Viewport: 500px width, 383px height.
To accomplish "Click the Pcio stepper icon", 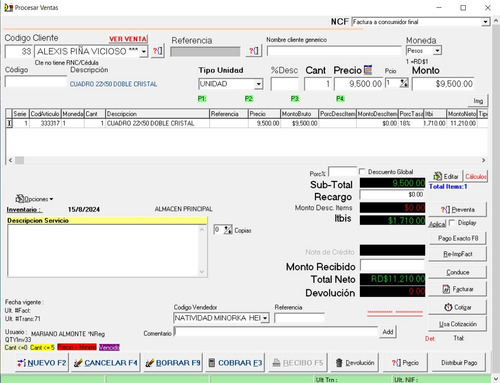I will tap(404, 83).
